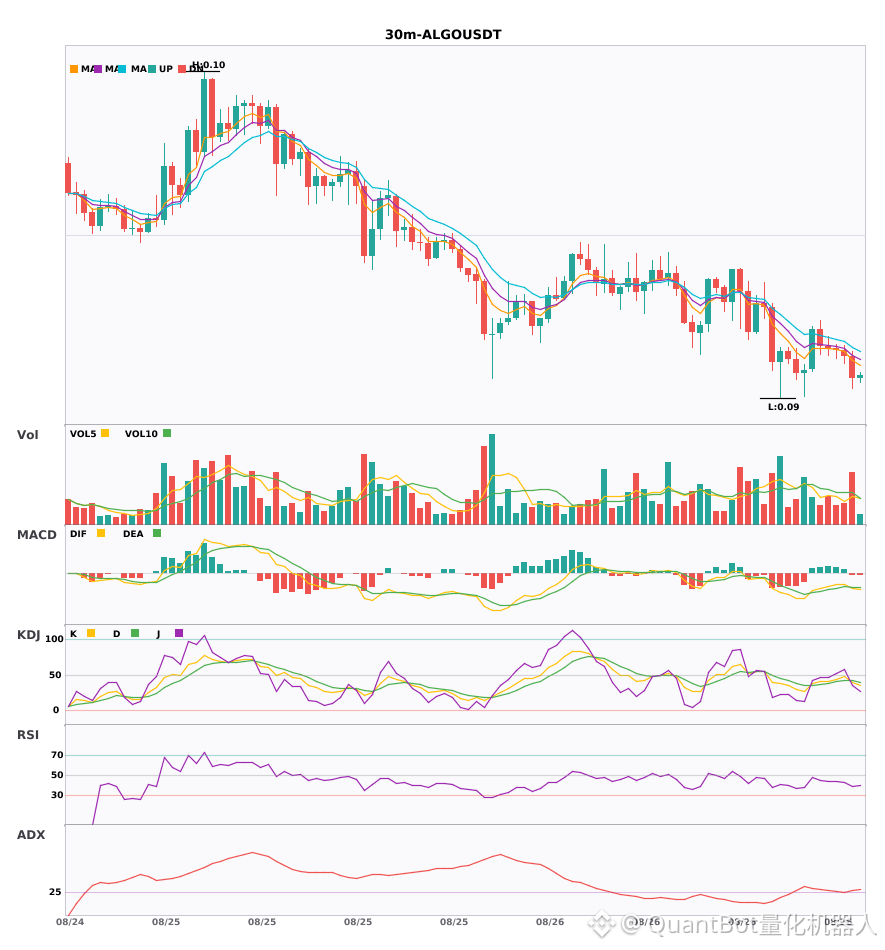
Task: Click the chart title 30m-ALGOUSDT
Action: point(443,35)
